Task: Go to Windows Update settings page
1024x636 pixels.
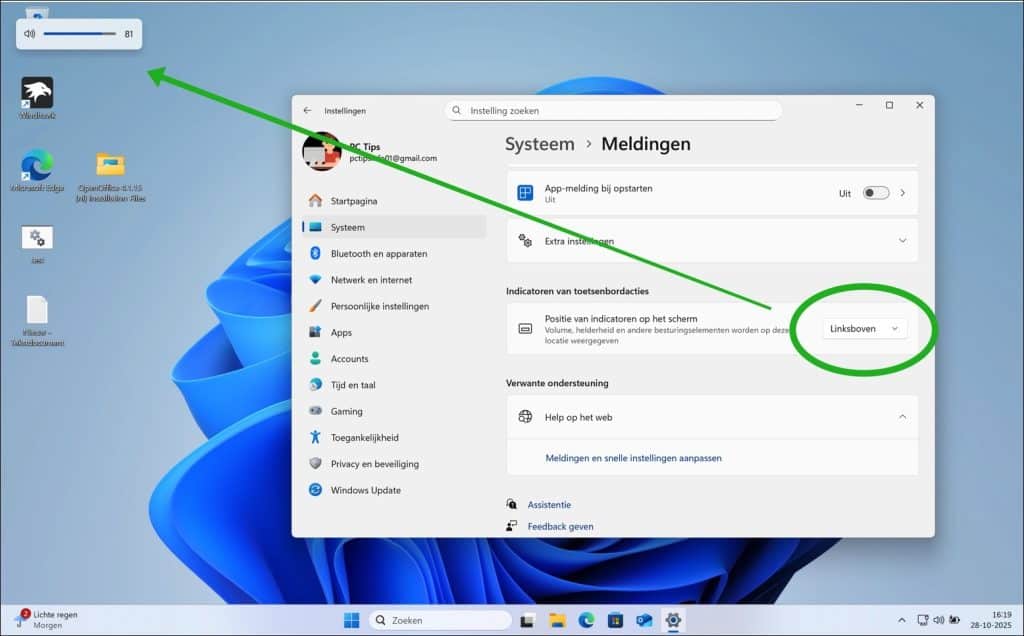Action: click(365, 490)
